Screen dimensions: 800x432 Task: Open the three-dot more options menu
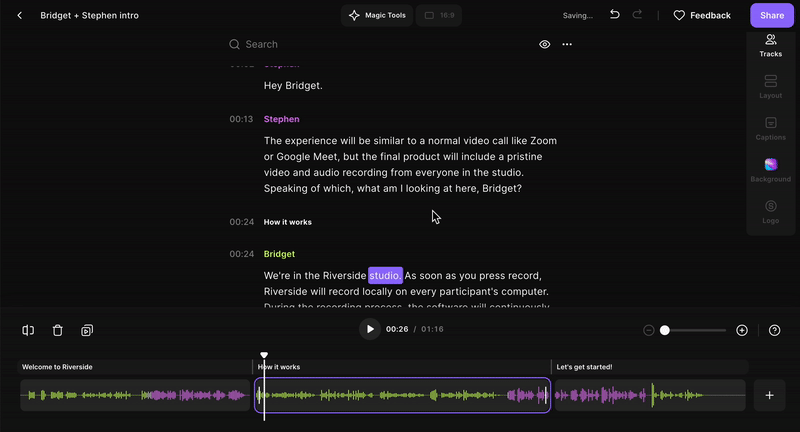567,44
